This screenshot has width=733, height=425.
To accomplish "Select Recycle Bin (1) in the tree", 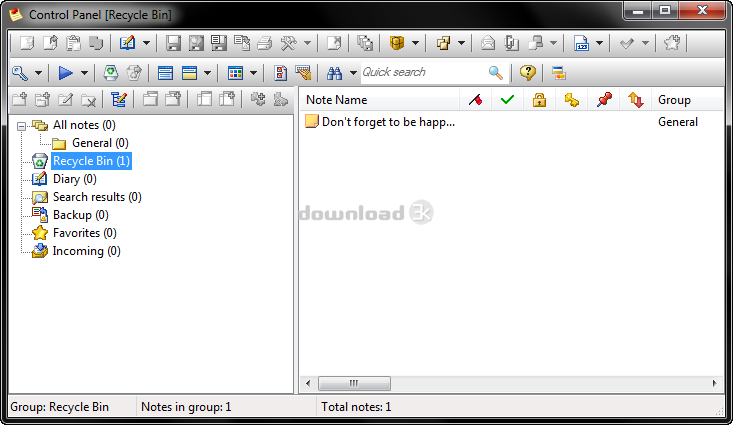I will [91, 161].
